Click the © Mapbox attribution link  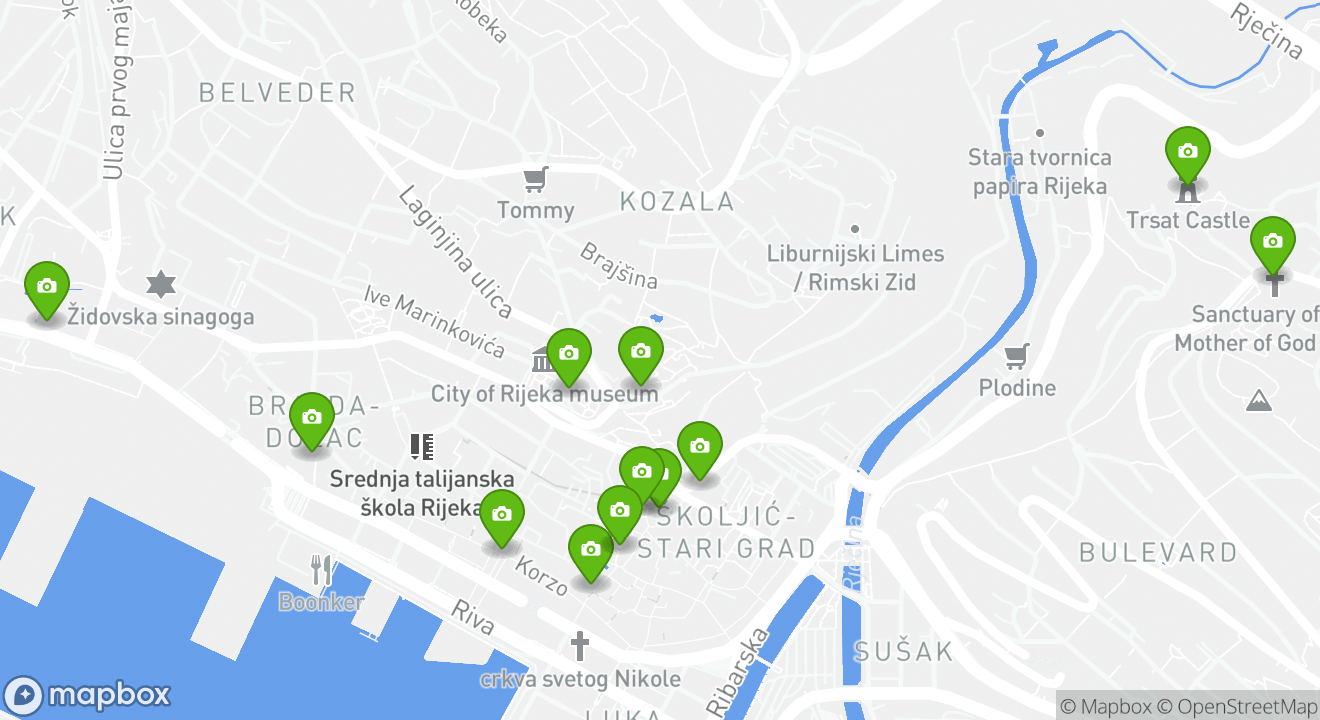pos(1106,706)
